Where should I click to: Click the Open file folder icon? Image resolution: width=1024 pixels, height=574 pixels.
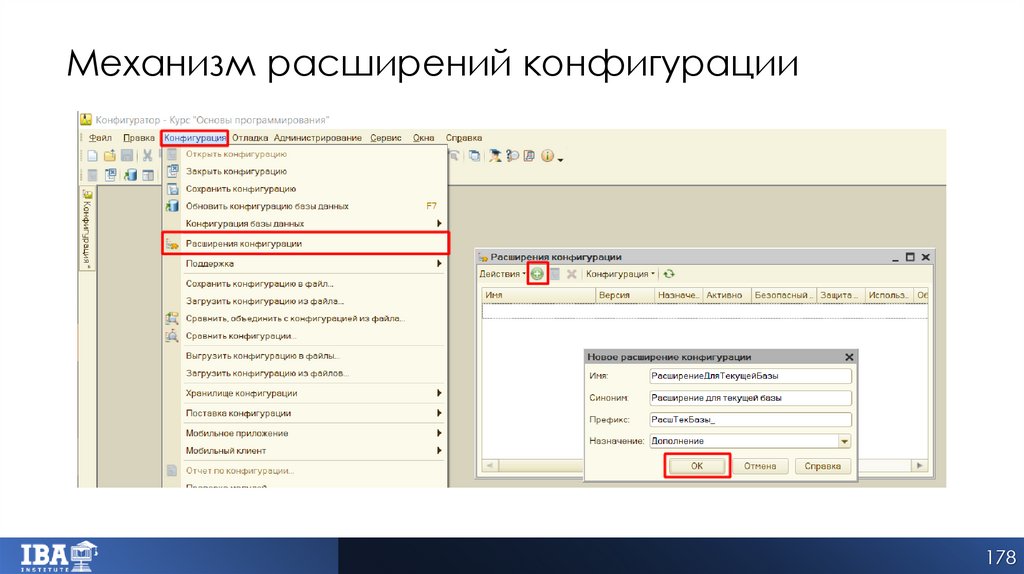click(110, 155)
